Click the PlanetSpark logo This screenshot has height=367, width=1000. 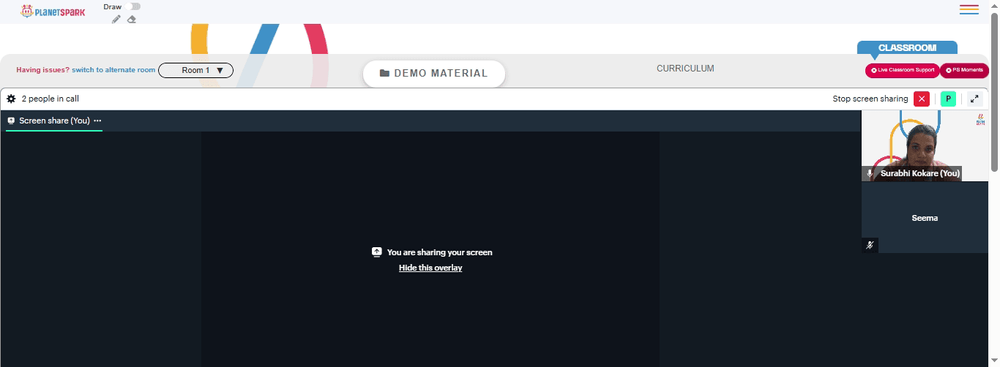coord(53,11)
